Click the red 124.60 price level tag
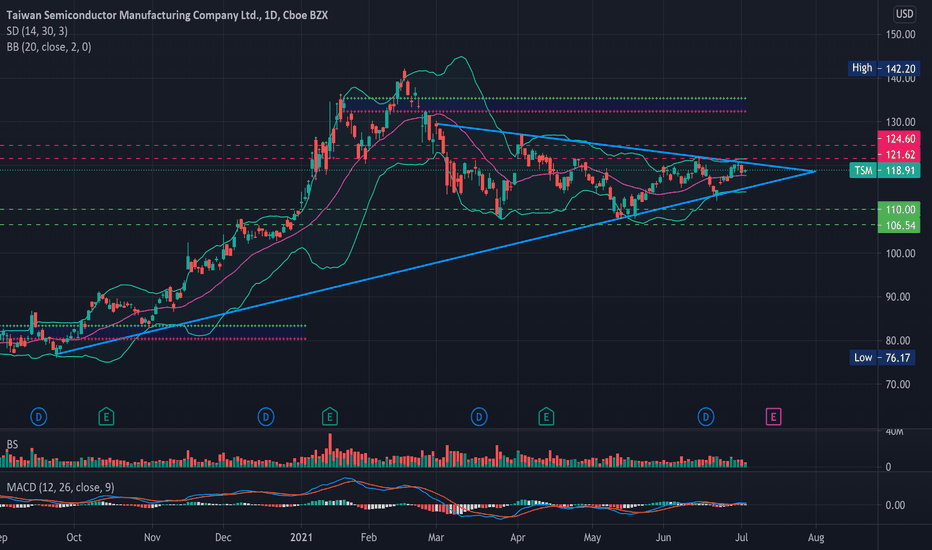The image size is (932, 550). (x=899, y=139)
